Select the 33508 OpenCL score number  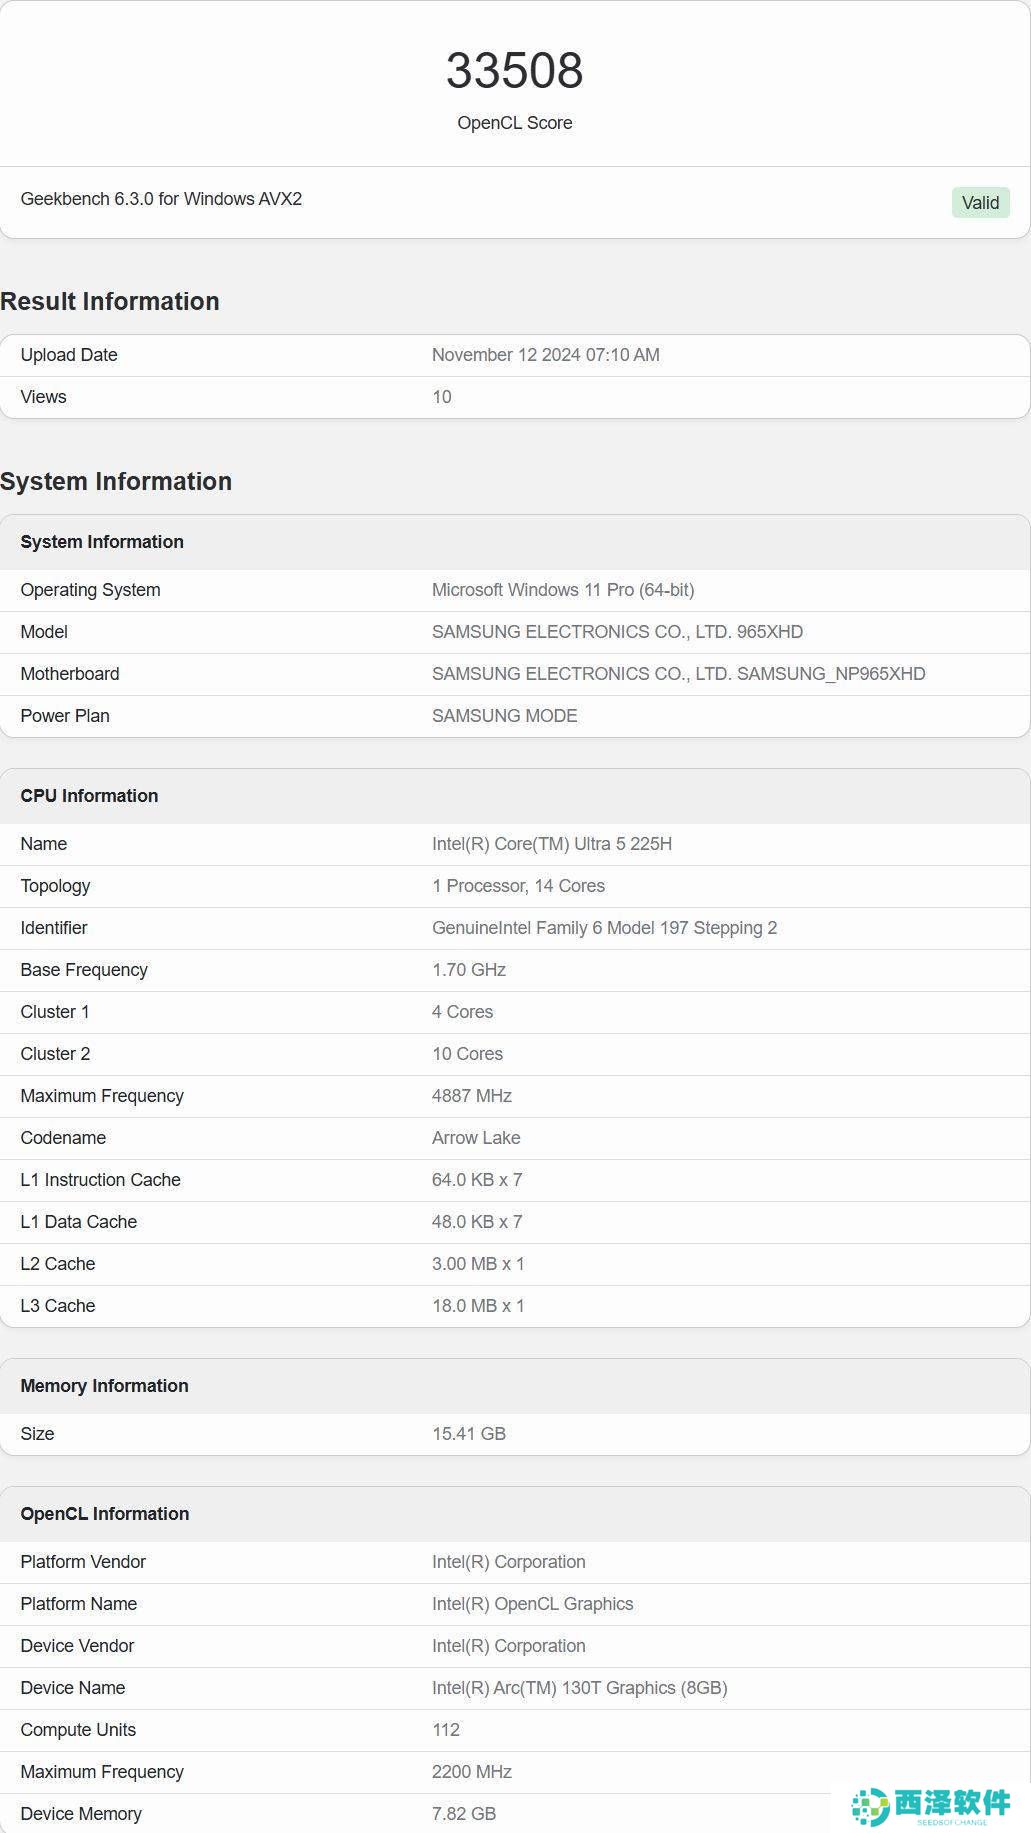514,70
